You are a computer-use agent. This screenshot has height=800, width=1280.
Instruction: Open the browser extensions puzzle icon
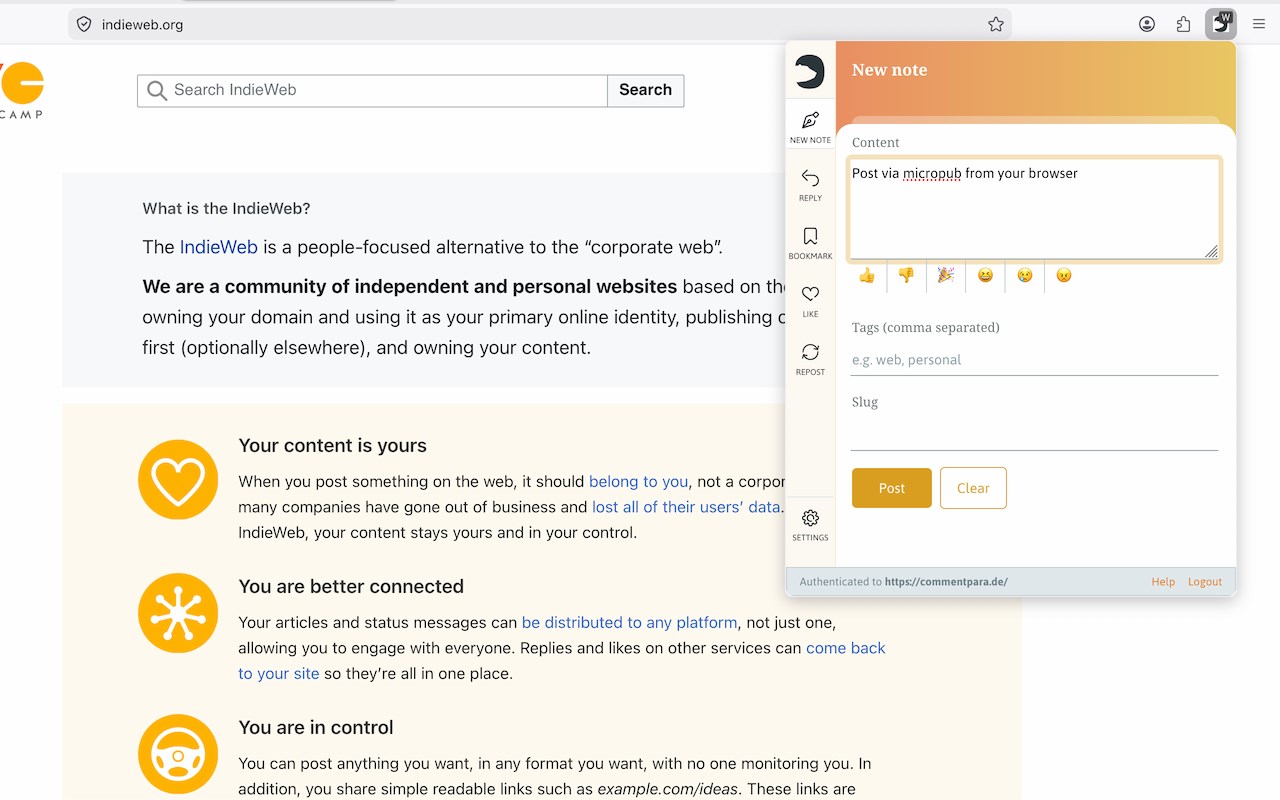pyautogui.click(x=1184, y=24)
